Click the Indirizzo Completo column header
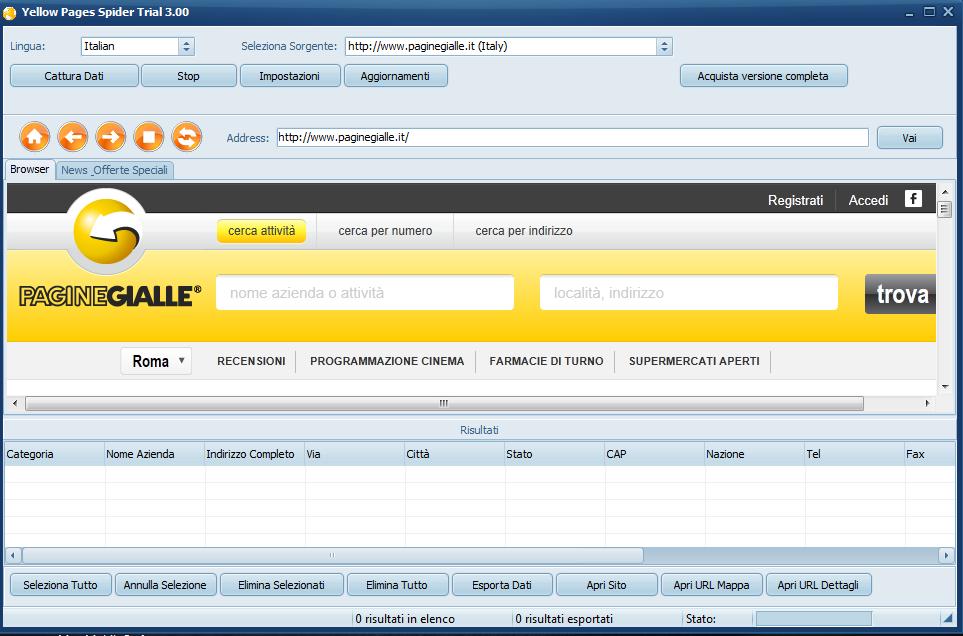Image resolution: width=963 pixels, height=636 pixels. tap(255, 454)
